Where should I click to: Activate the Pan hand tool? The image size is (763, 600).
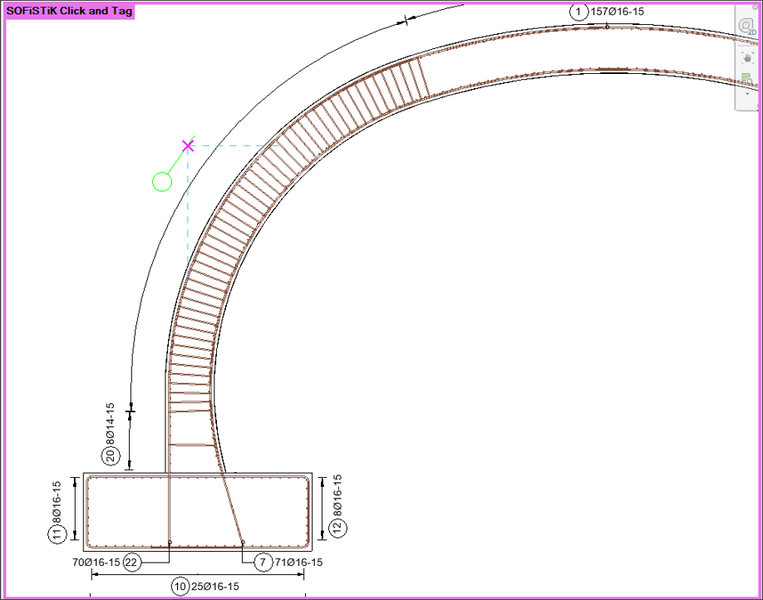(x=747, y=57)
